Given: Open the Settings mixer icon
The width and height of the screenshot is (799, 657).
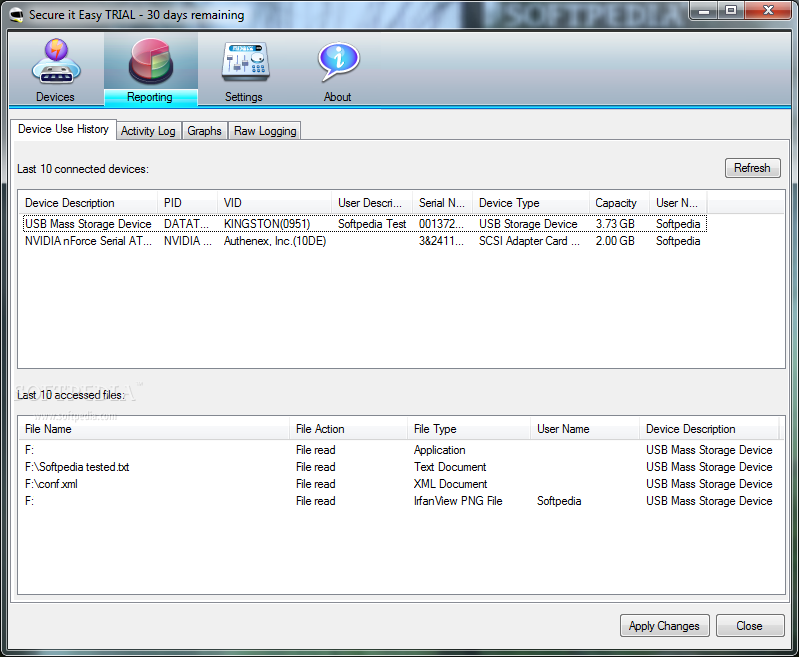Looking at the screenshot, I should [x=245, y=62].
